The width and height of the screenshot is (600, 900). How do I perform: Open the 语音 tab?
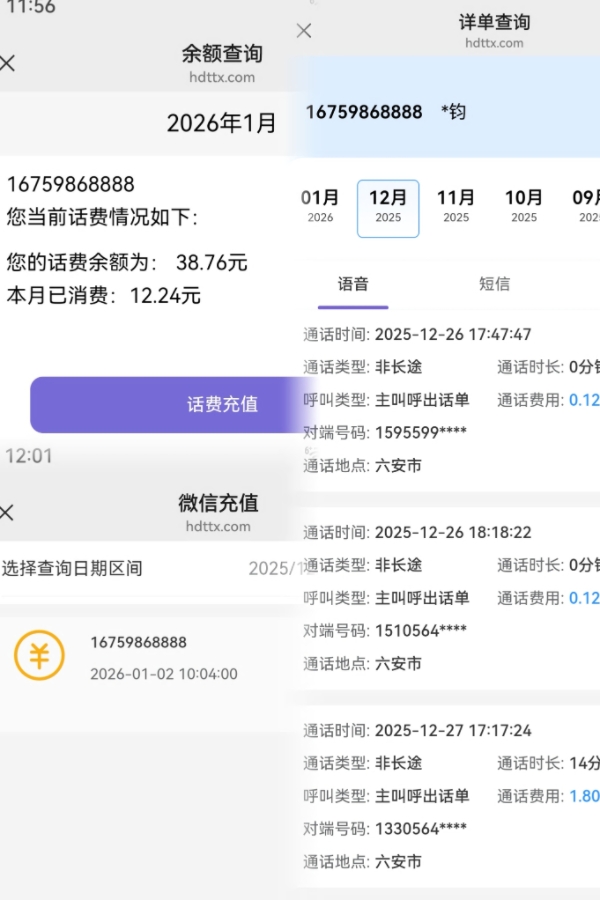353,284
